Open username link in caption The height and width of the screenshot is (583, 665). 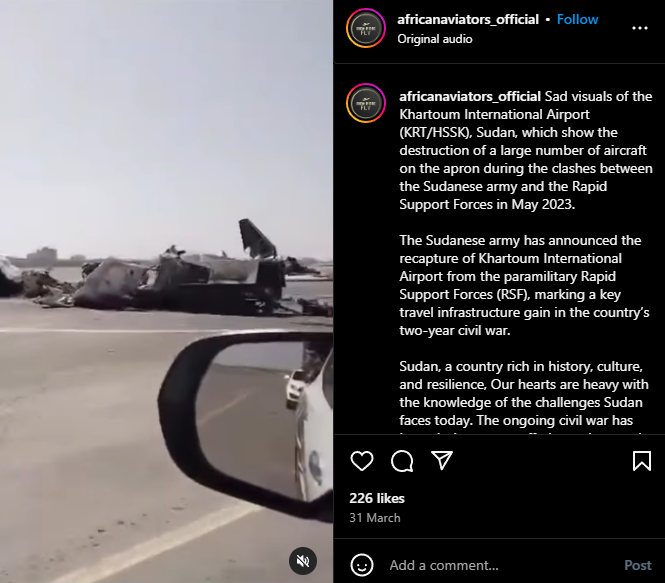point(470,97)
